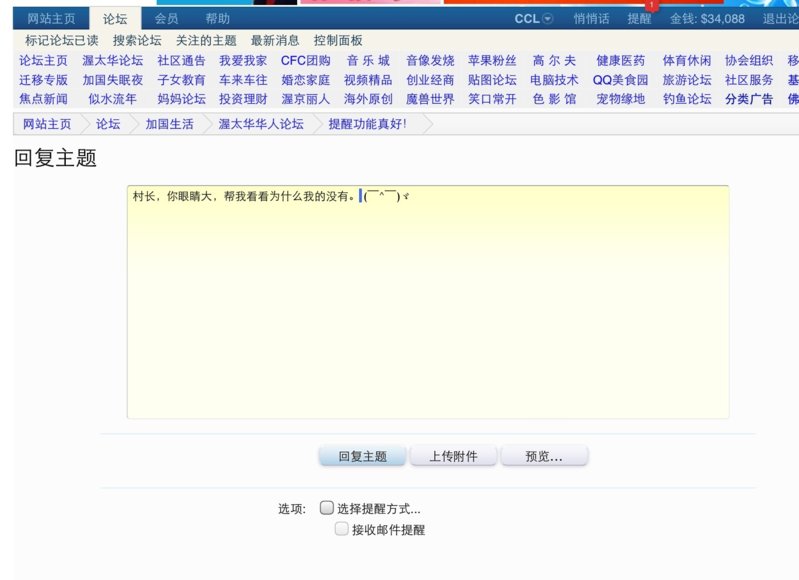Open the 妈妈论坛 link
799x580 pixels.
tap(181, 99)
